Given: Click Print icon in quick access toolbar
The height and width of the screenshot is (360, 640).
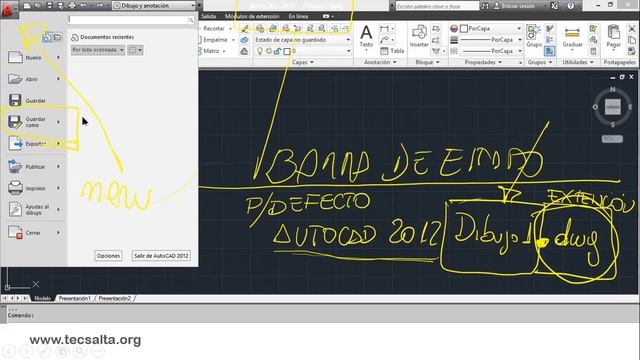Looking at the screenshot, I should [72, 6].
